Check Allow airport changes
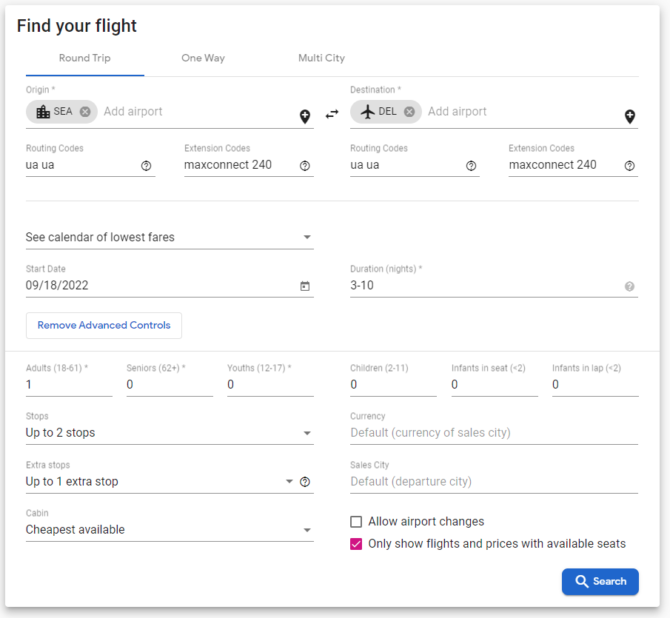Viewport: 670px width, 618px height. tap(356, 522)
